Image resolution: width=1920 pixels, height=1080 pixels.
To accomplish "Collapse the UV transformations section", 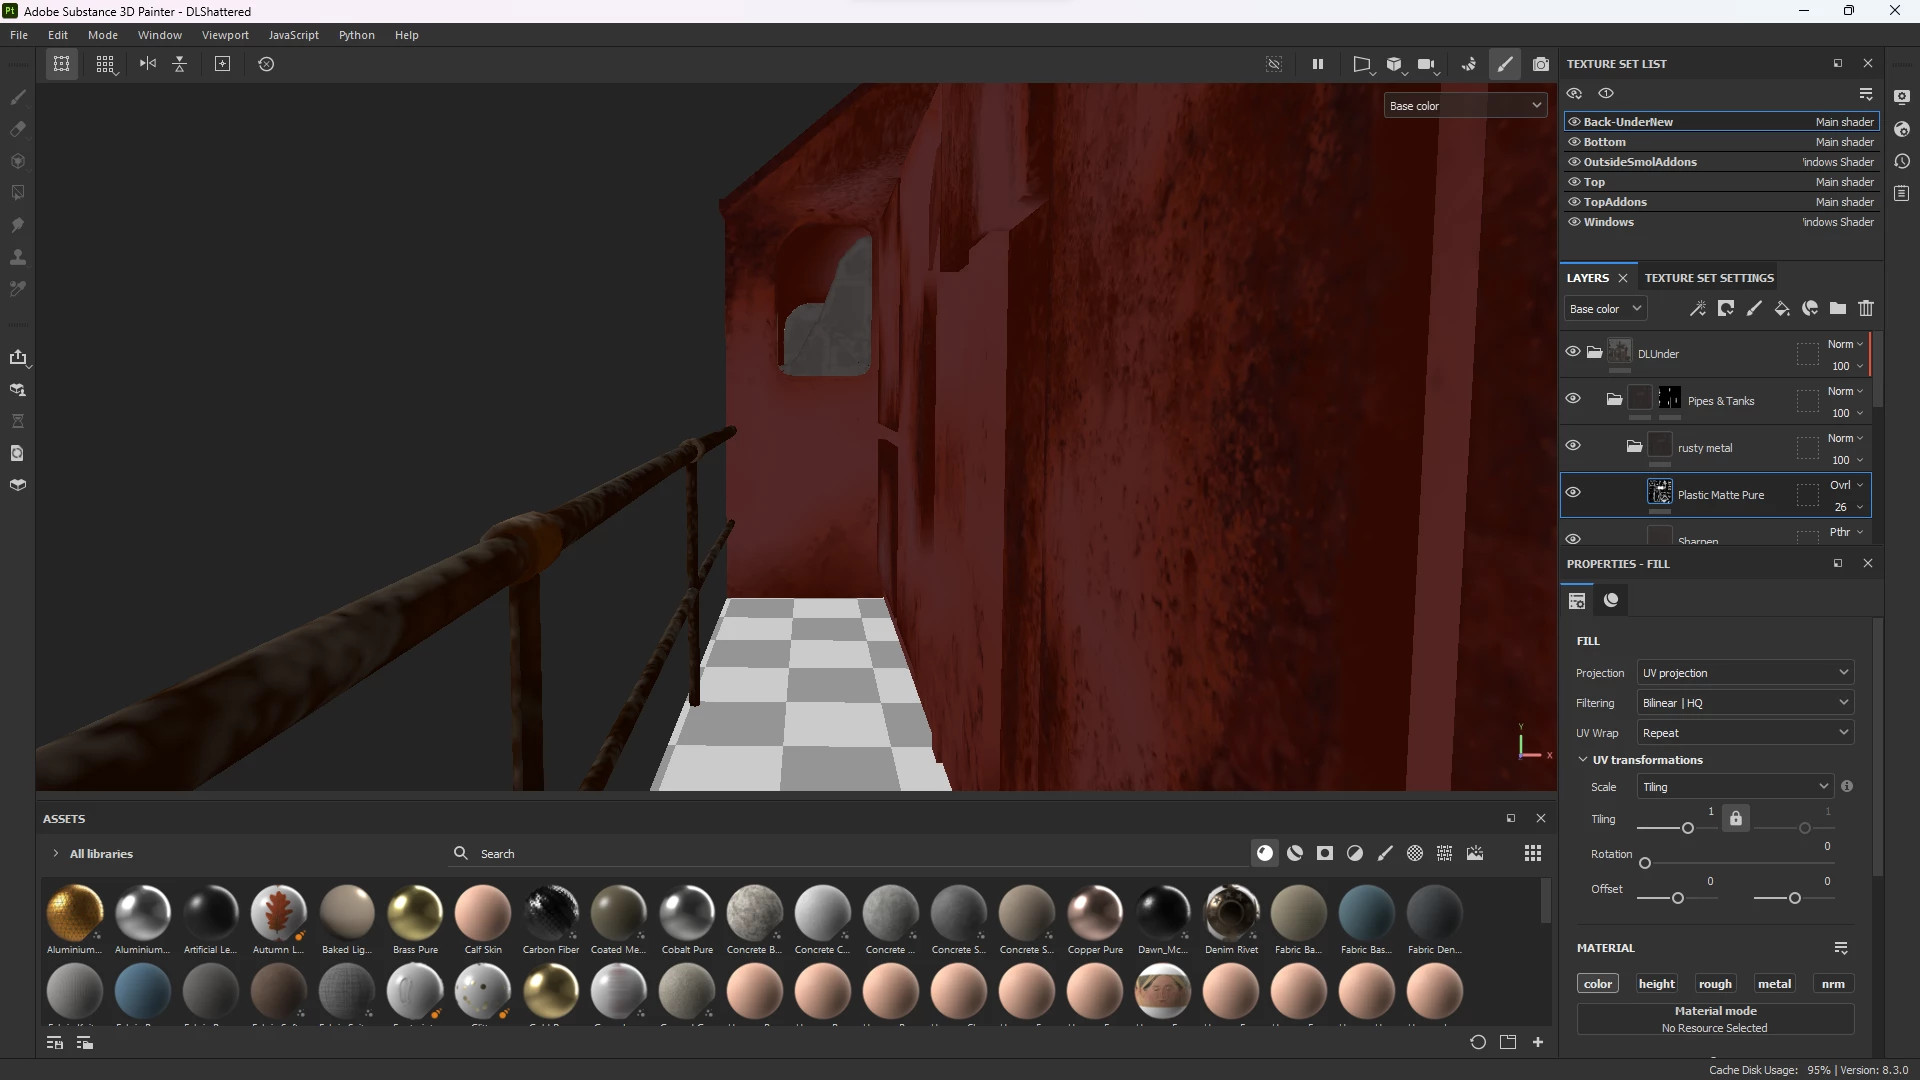I will coord(1583,760).
